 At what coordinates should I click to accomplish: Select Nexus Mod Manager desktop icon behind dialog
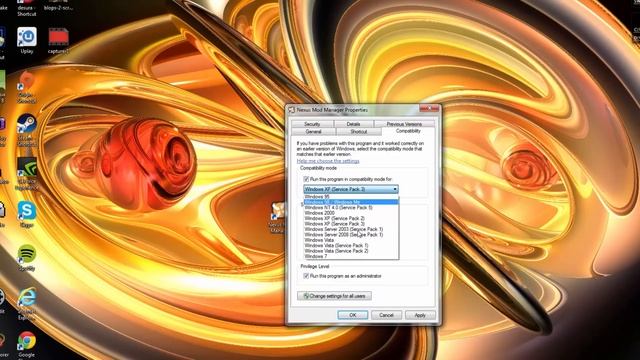click(278, 216)
